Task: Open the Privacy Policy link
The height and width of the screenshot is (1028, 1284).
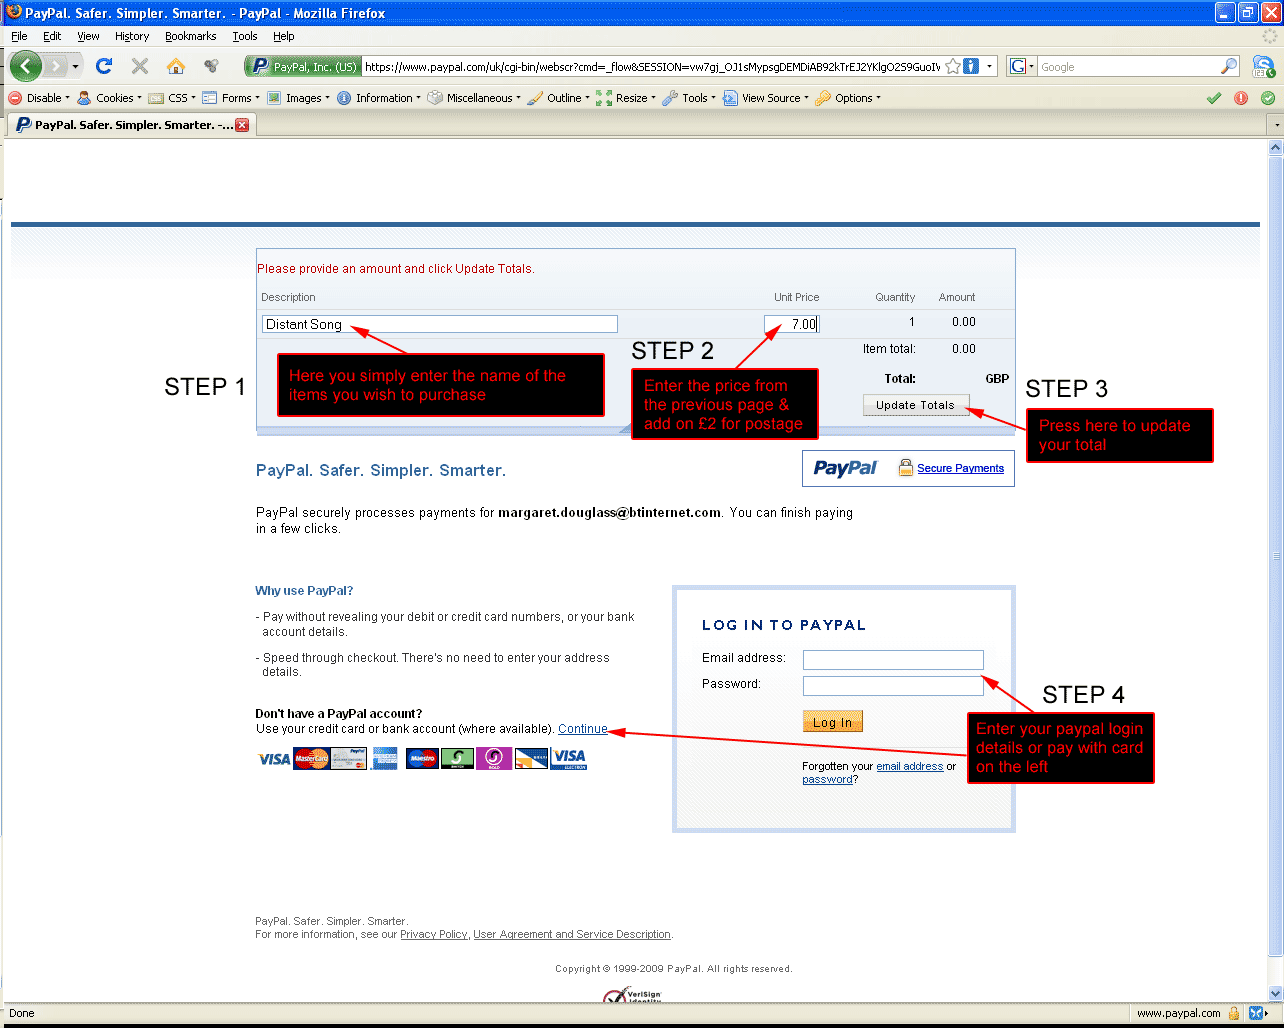Action: coord(434,934)
